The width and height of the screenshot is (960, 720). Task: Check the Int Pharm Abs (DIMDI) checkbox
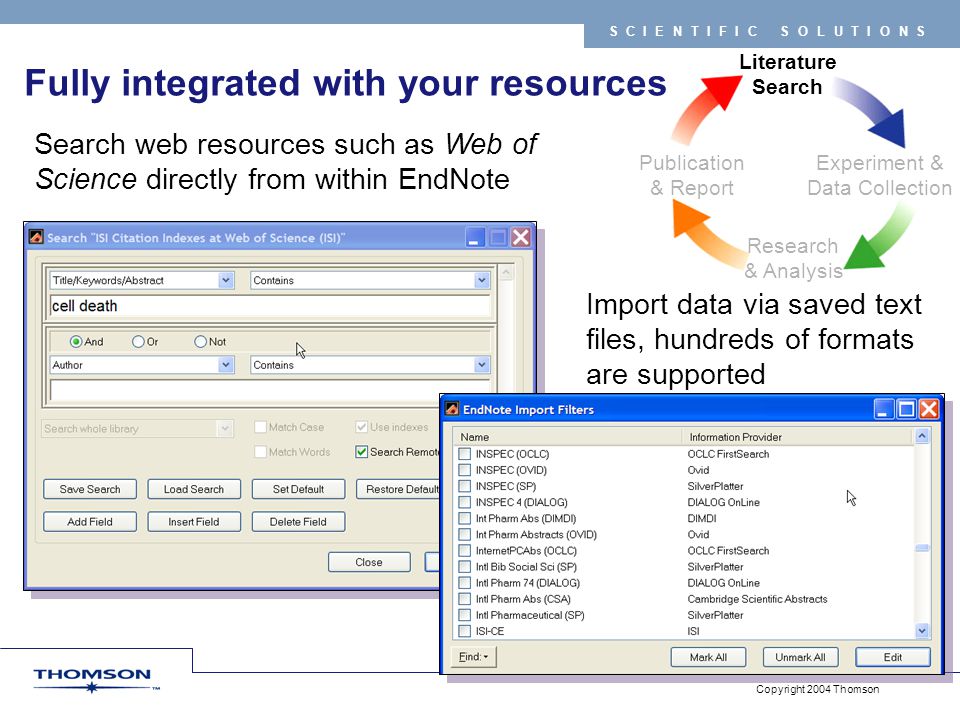[465, 519]
